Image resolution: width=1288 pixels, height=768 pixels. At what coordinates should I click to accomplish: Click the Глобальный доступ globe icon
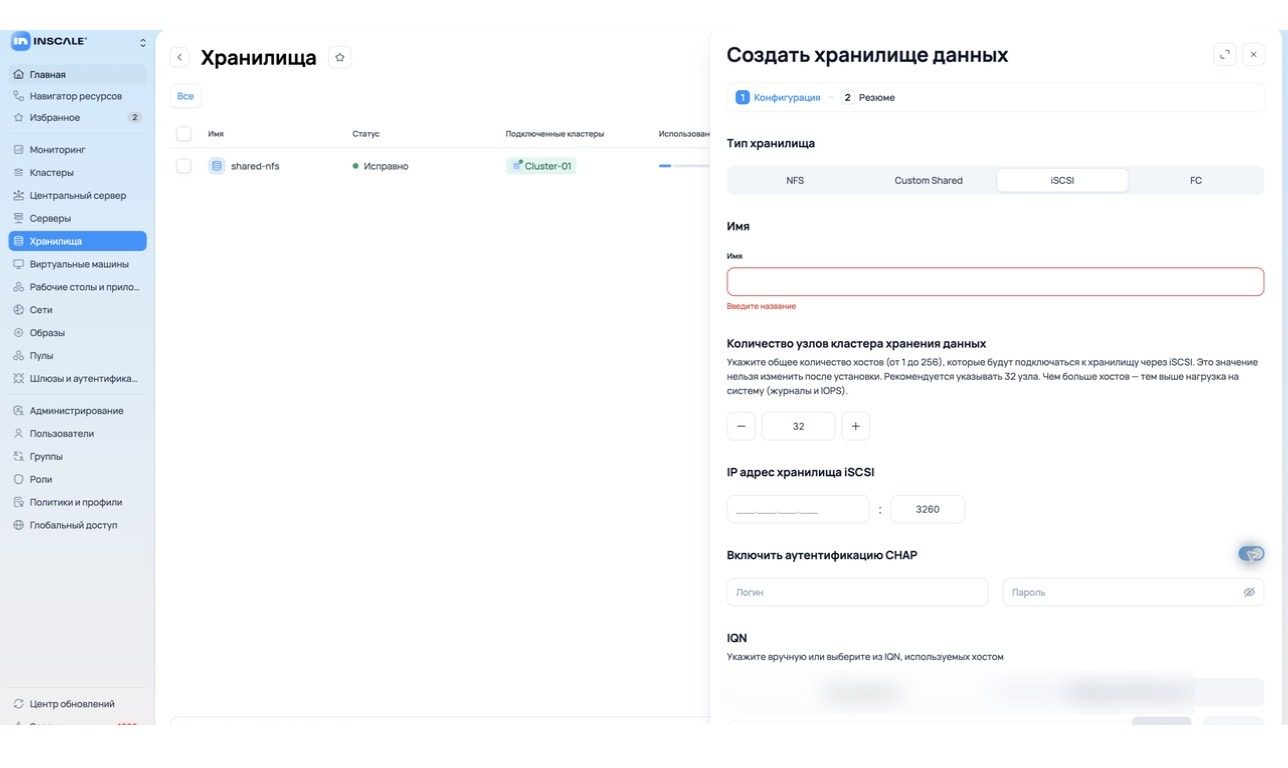coord(18,525)
